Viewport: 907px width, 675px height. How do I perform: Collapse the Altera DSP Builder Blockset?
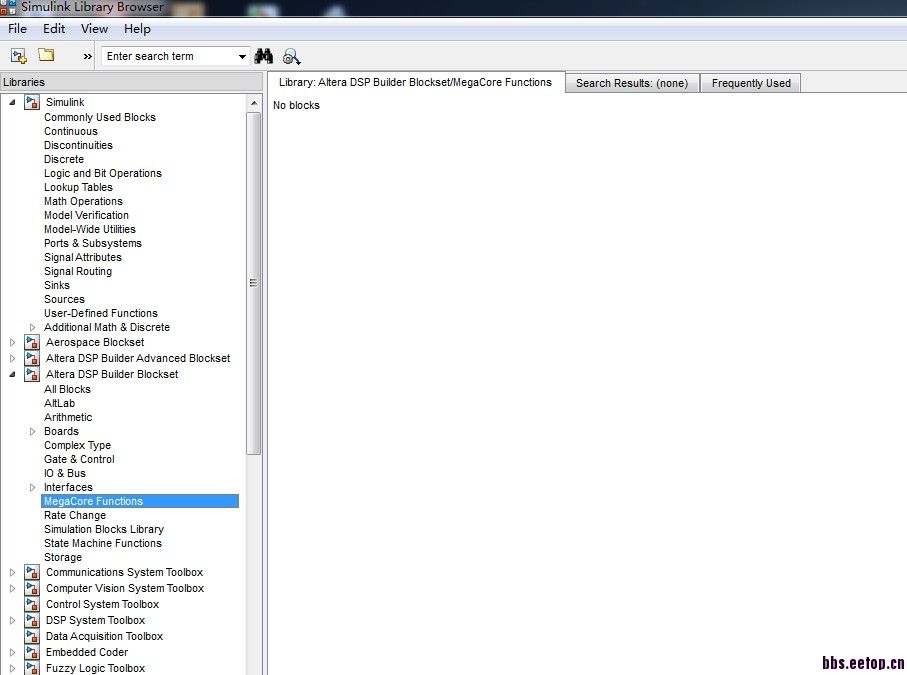pos(12,374)
